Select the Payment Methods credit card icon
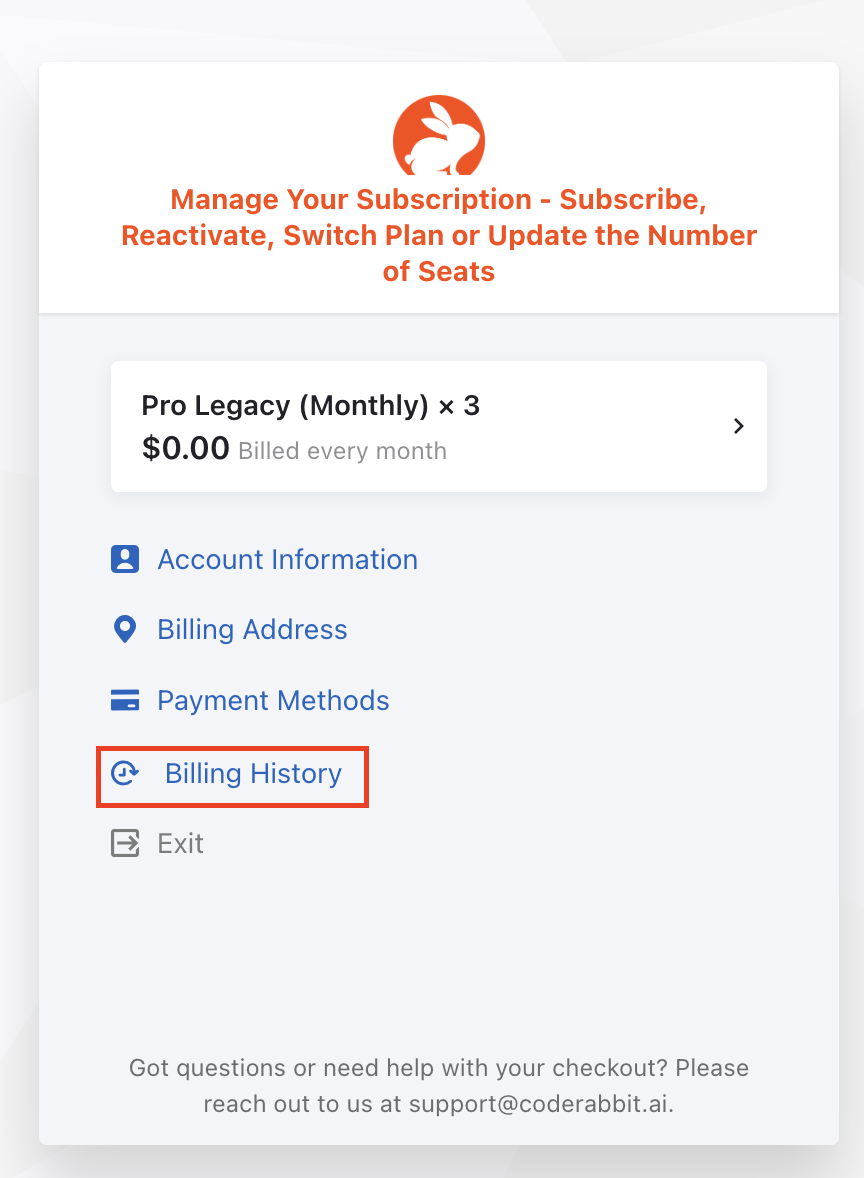 [x=124, y=700]
